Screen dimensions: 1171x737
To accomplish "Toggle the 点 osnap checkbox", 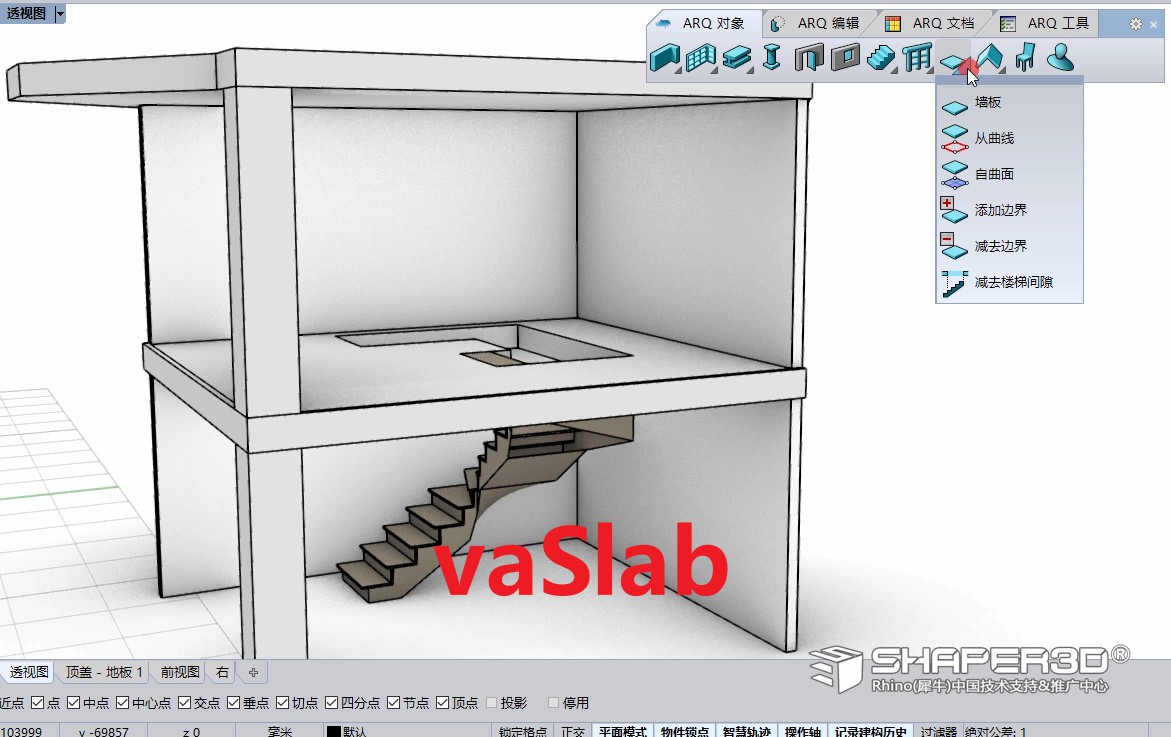I will [37, 703].
